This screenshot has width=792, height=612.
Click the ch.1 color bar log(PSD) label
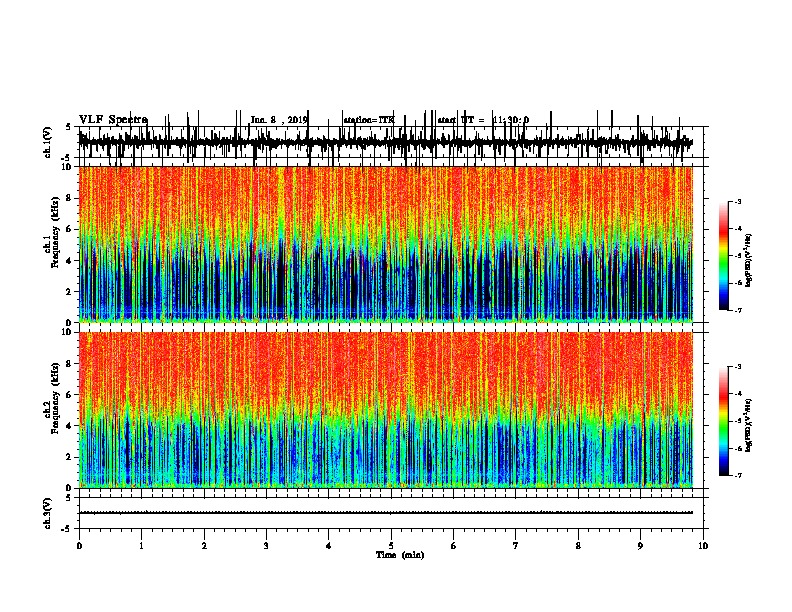click(748, 260)
